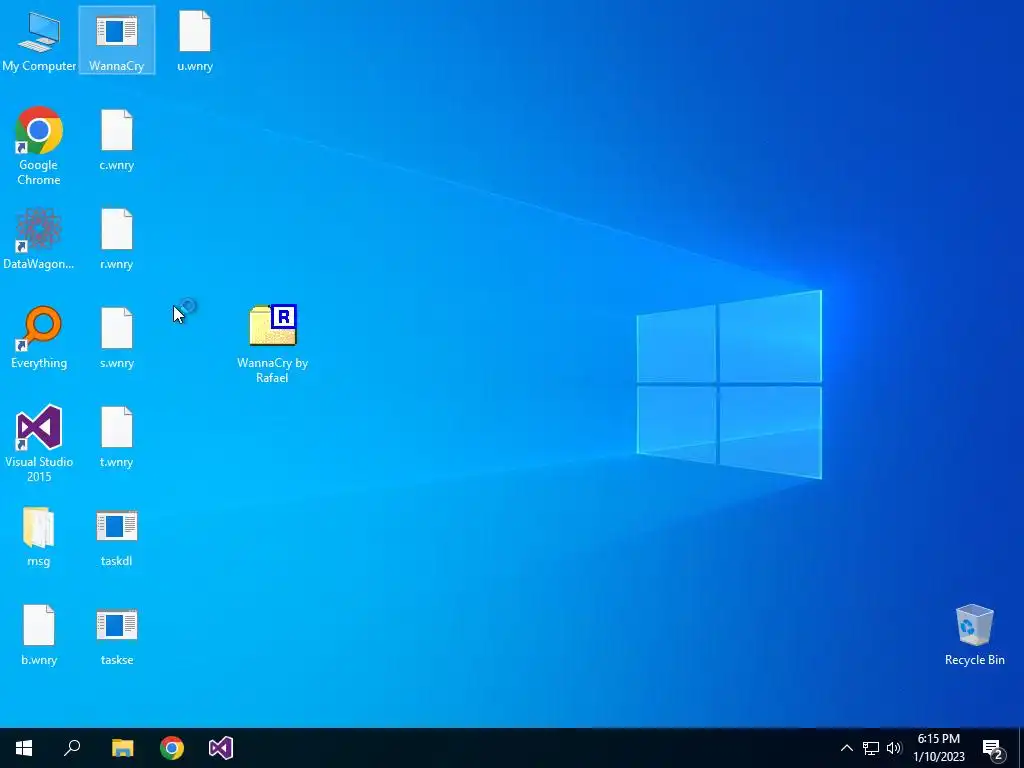Open taskbar search magnifier
Screen dimensions: 1024x768
[72, 748]
